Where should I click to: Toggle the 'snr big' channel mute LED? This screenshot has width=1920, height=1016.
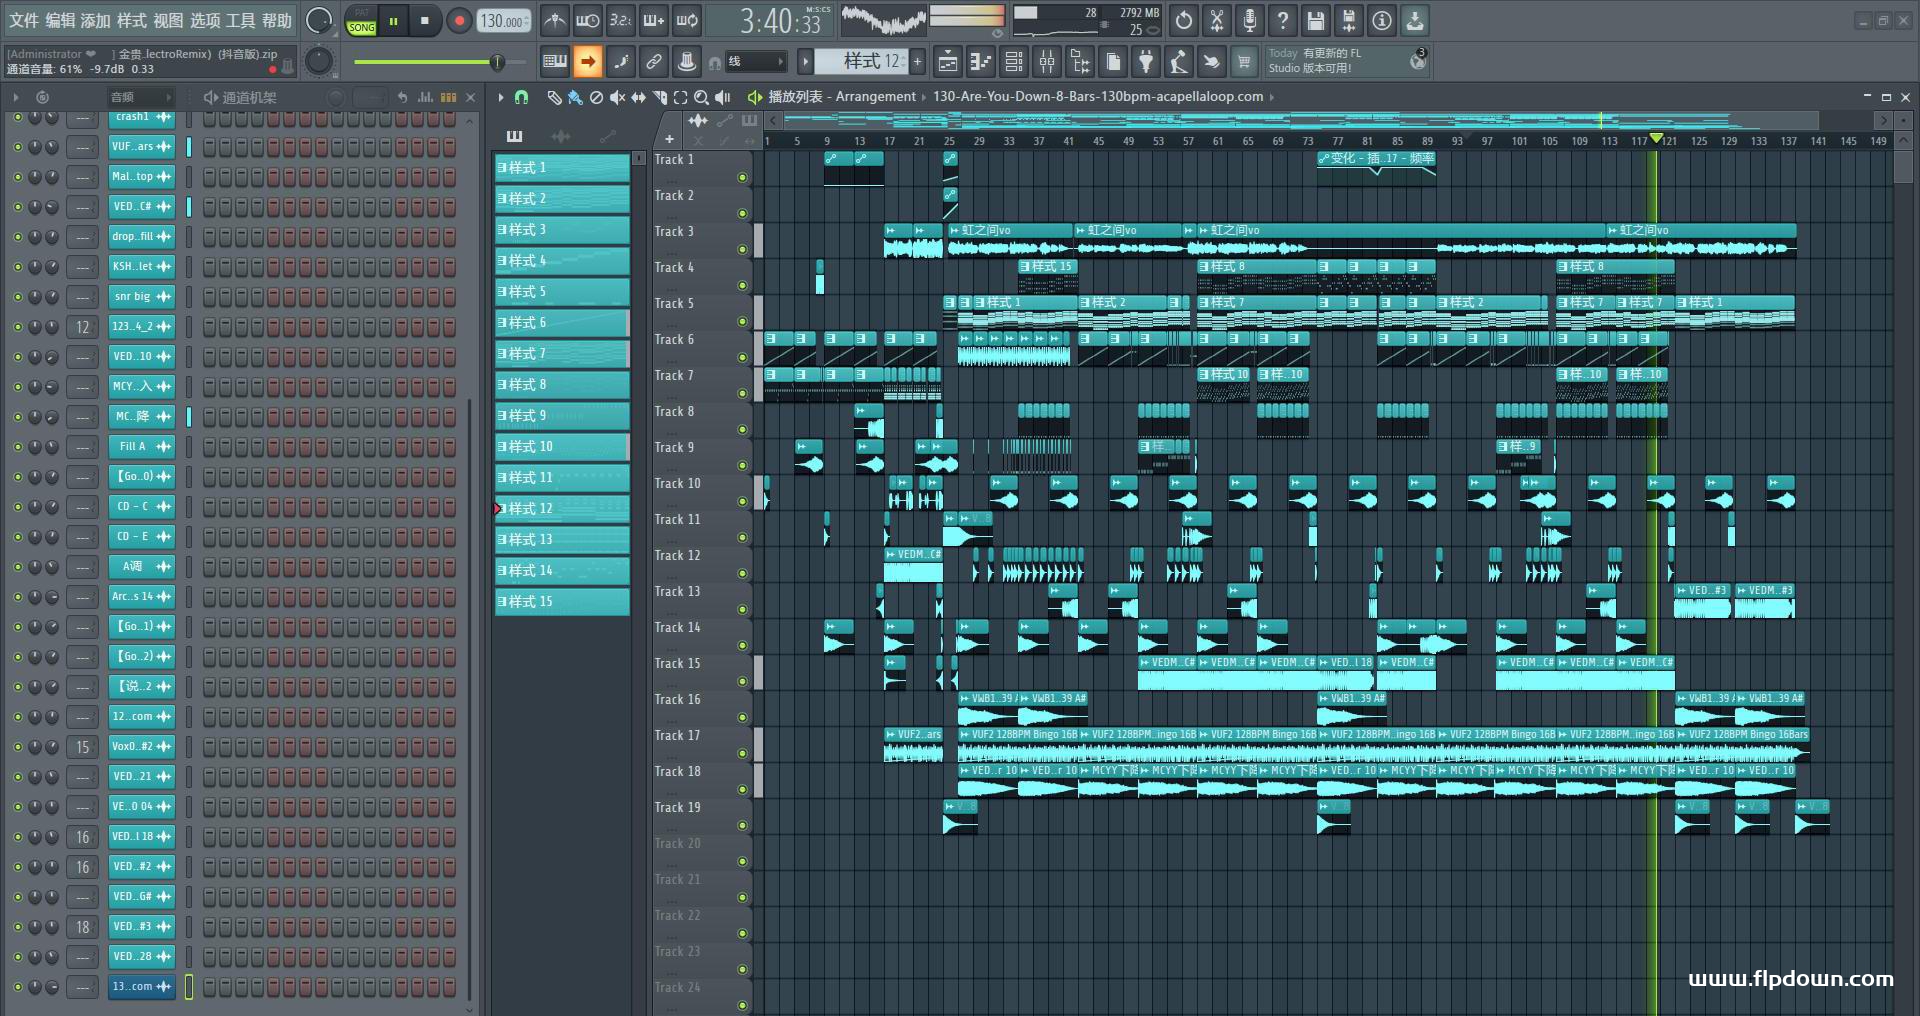(17, 297)
